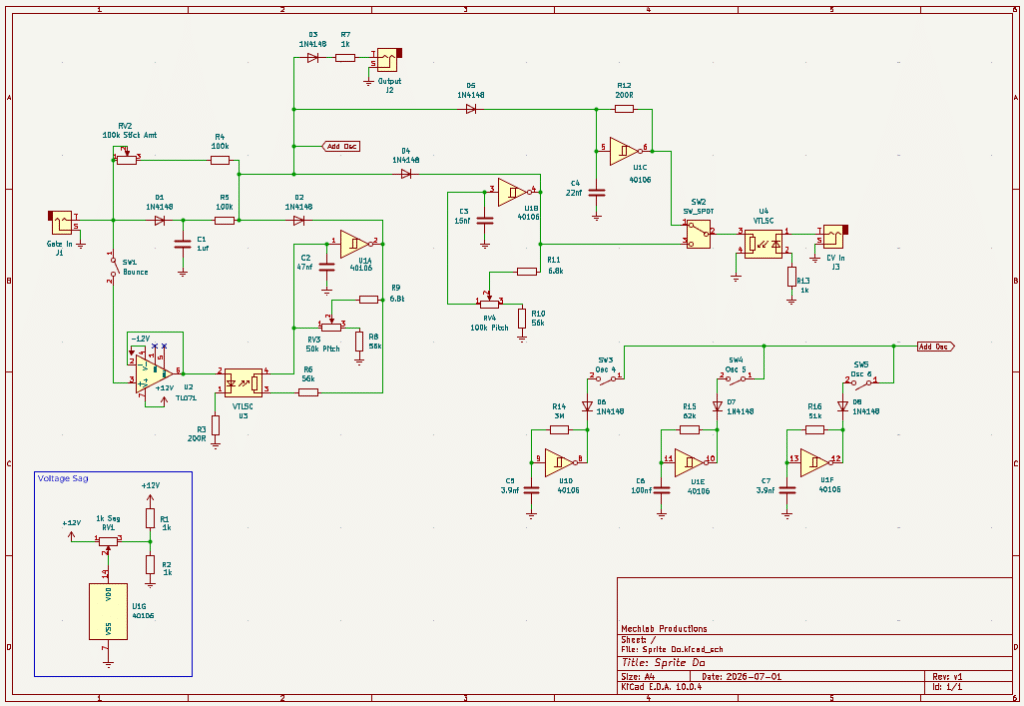Click the R15 82k resistor symbol
This screenshot has width=1024, height=706.
point(690,430)
